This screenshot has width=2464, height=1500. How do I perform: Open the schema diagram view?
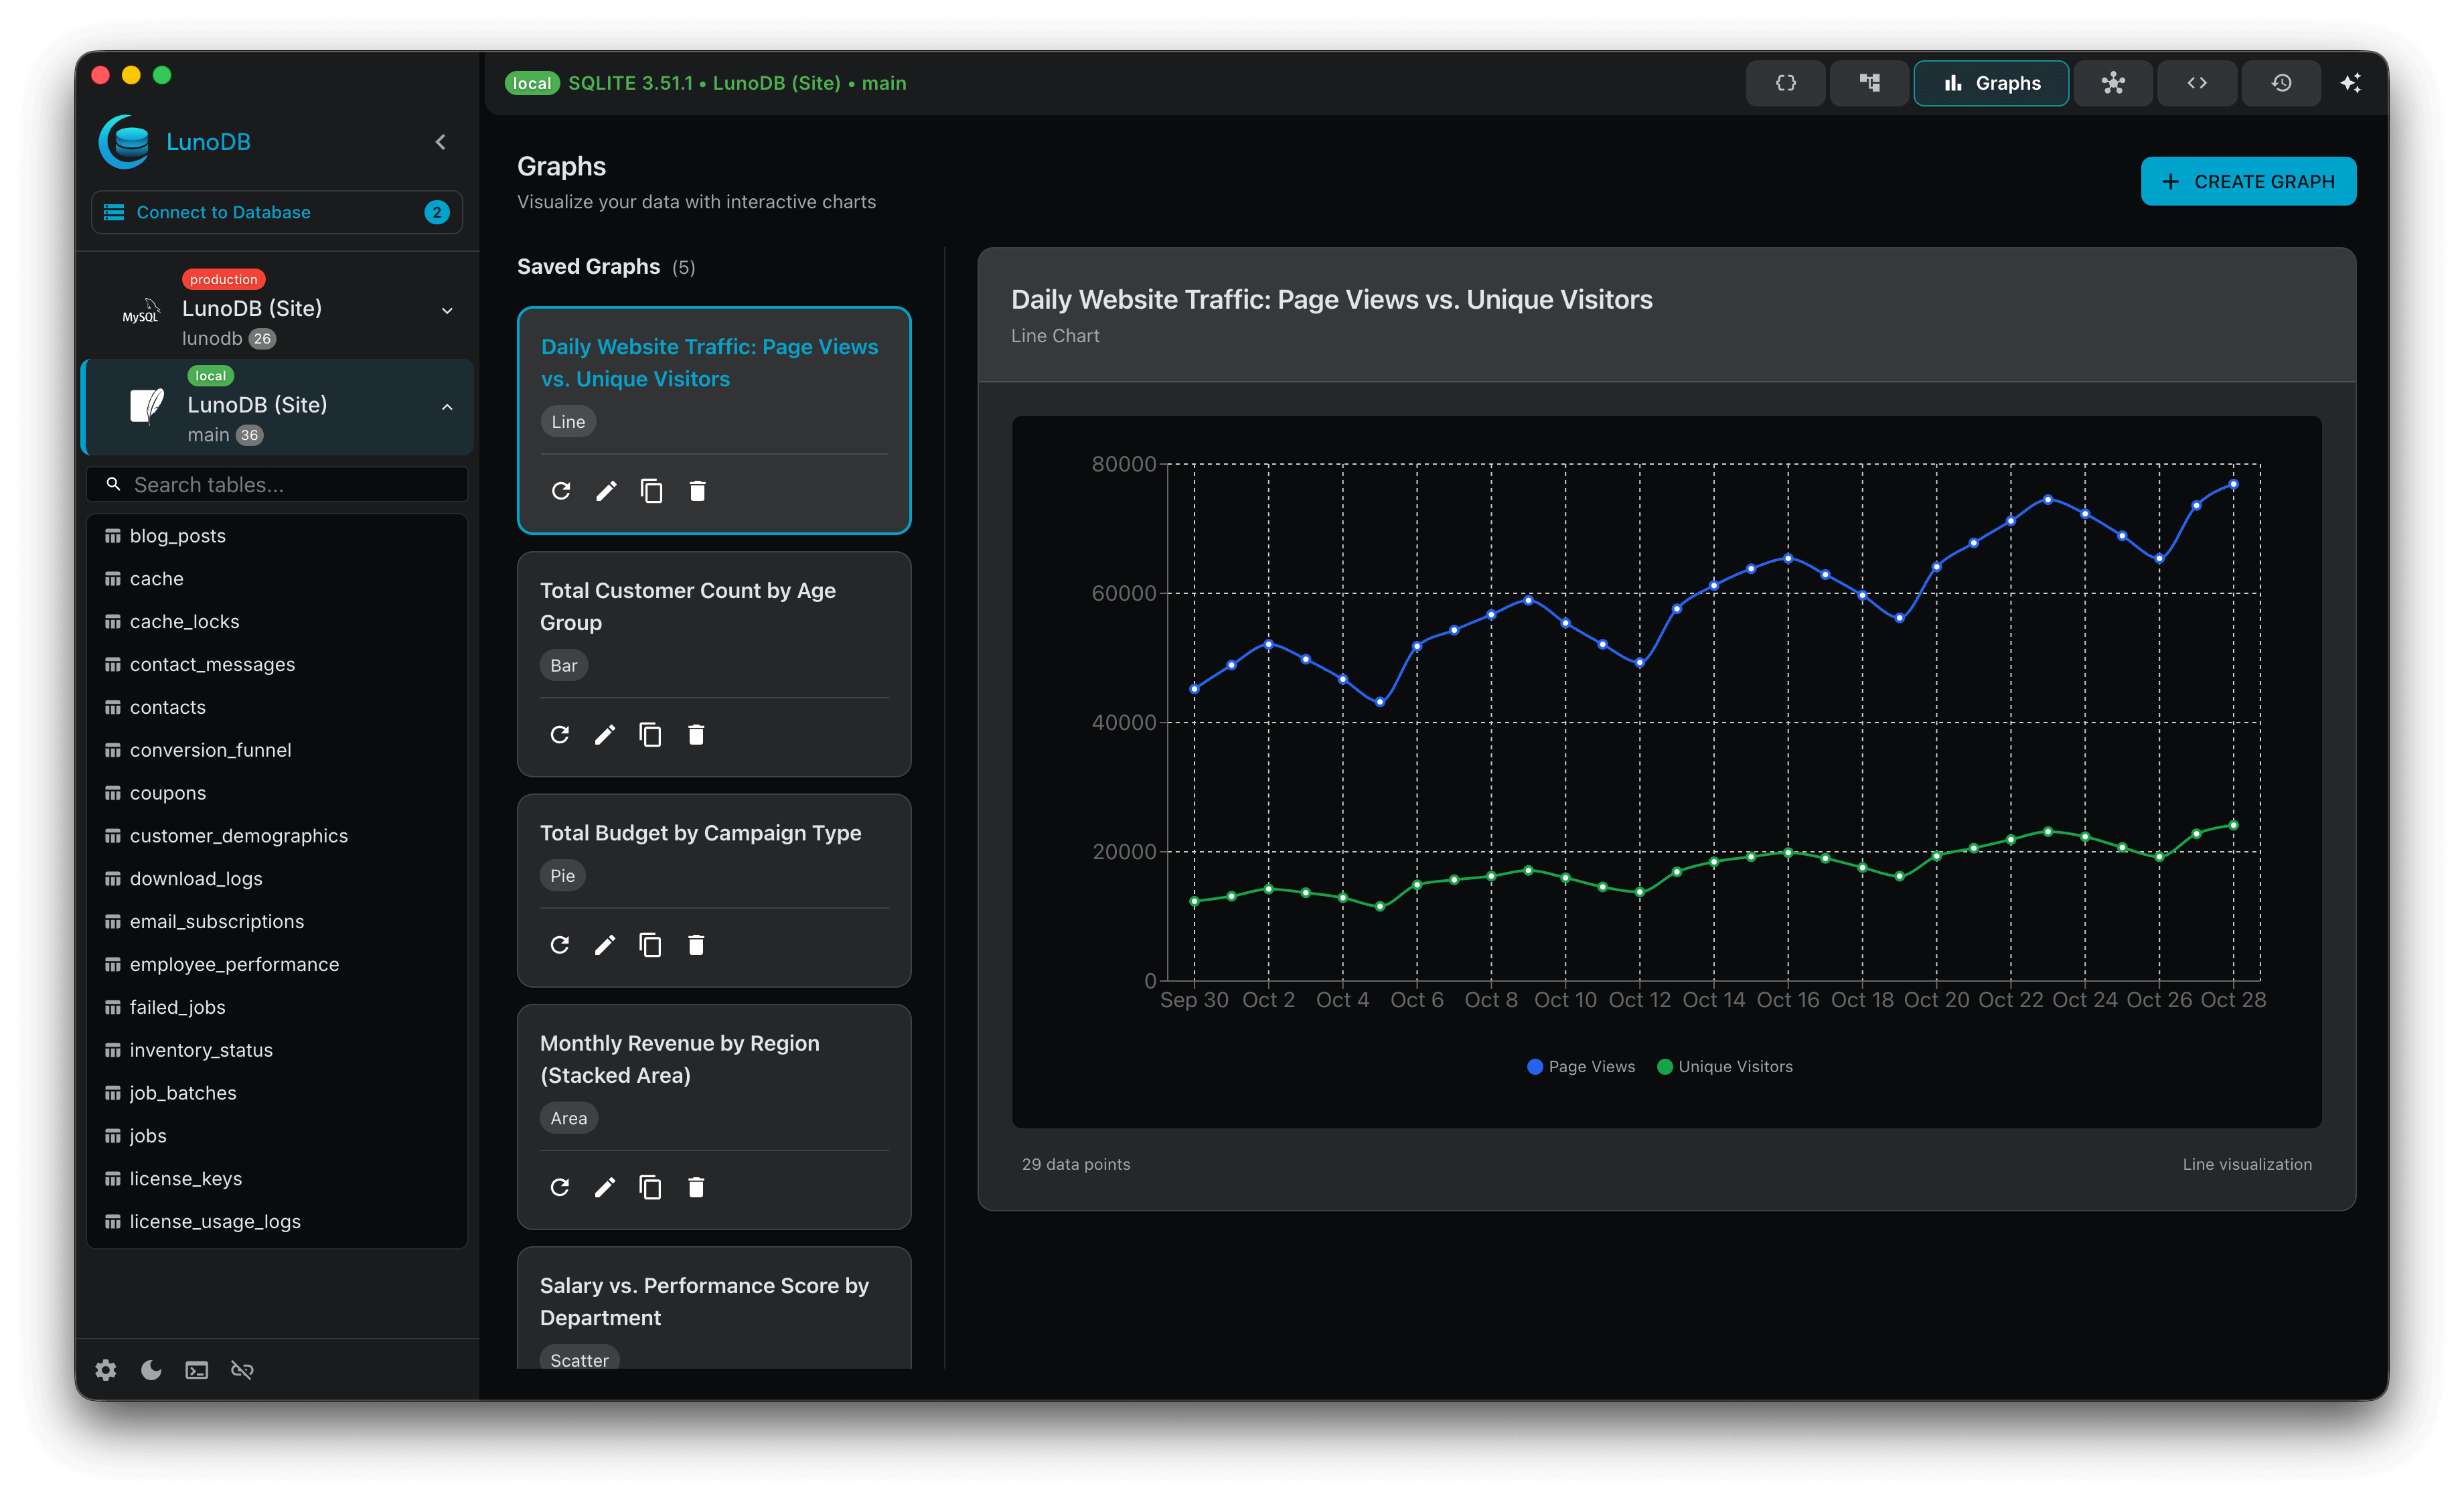[1869, 83]
